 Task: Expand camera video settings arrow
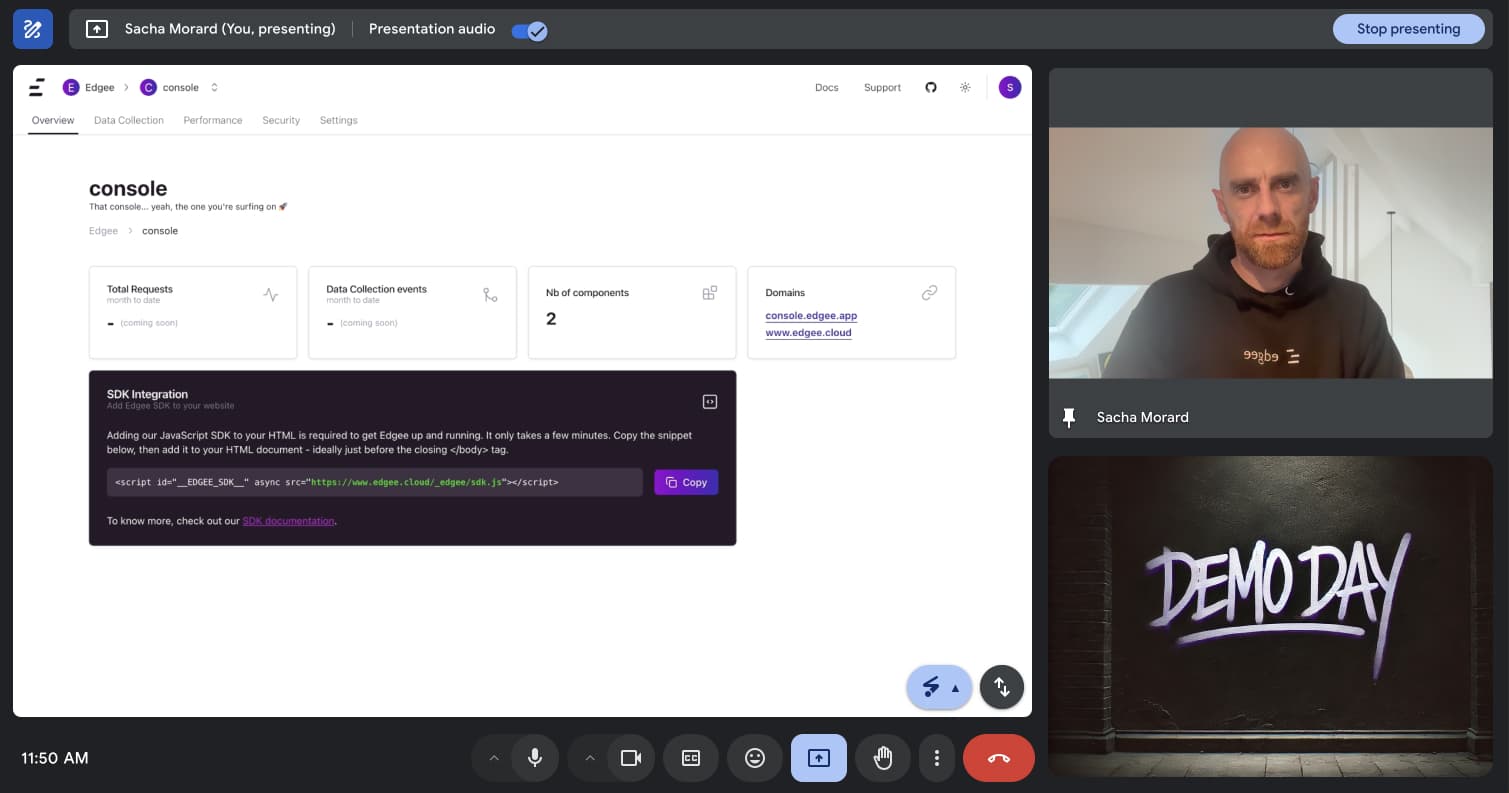589,758
